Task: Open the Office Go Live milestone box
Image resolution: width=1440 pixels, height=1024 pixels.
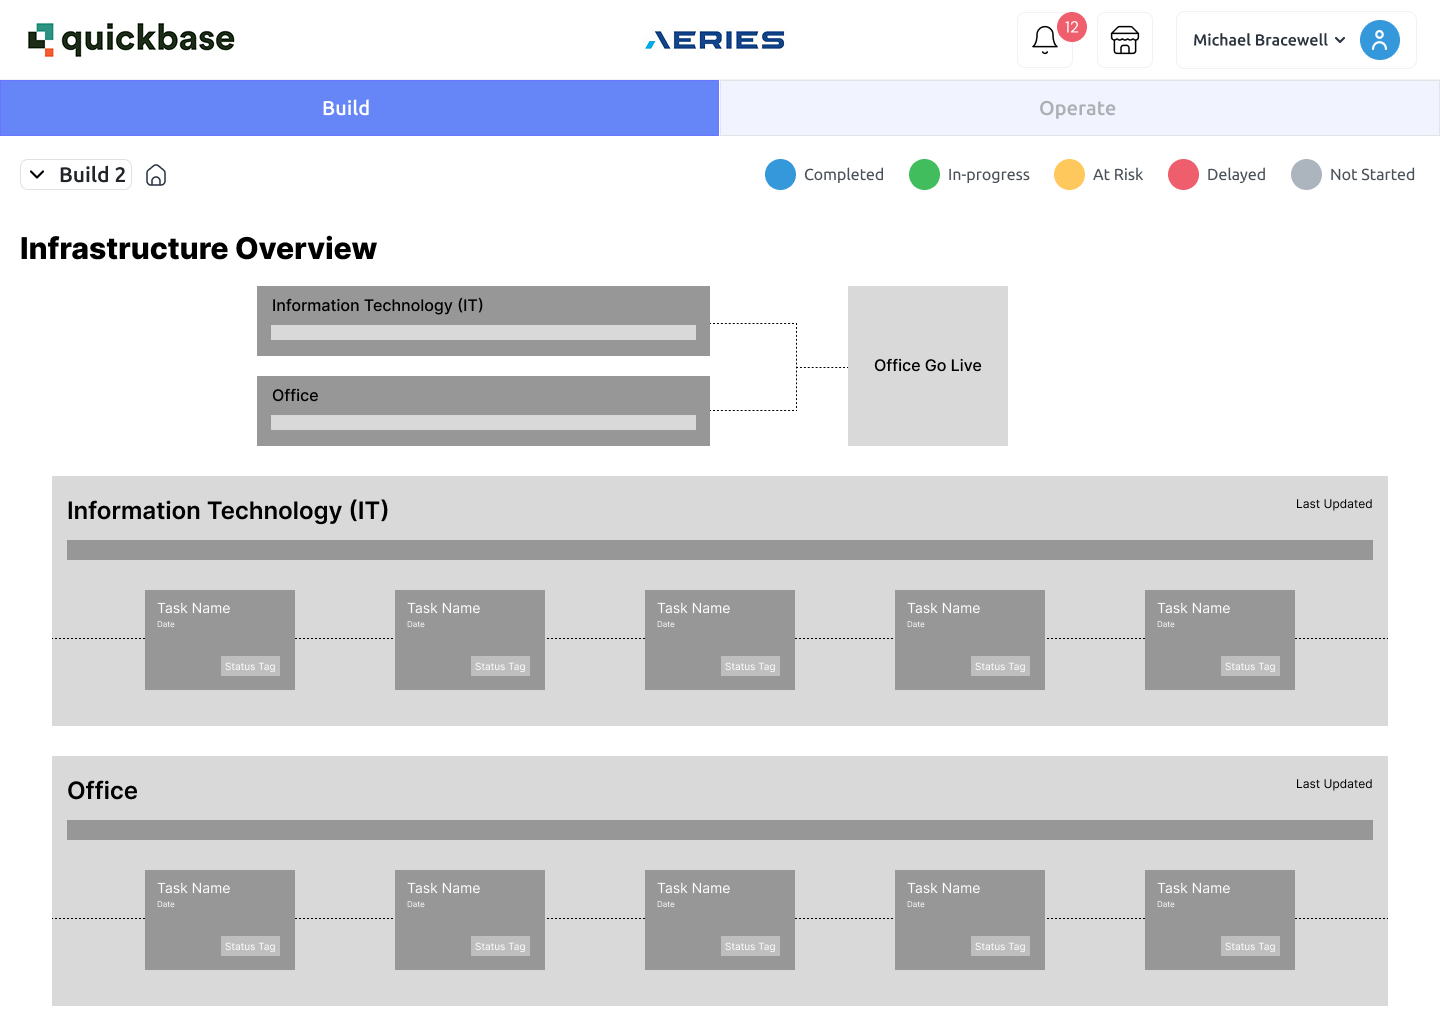Action: click(x=928, y=366)
